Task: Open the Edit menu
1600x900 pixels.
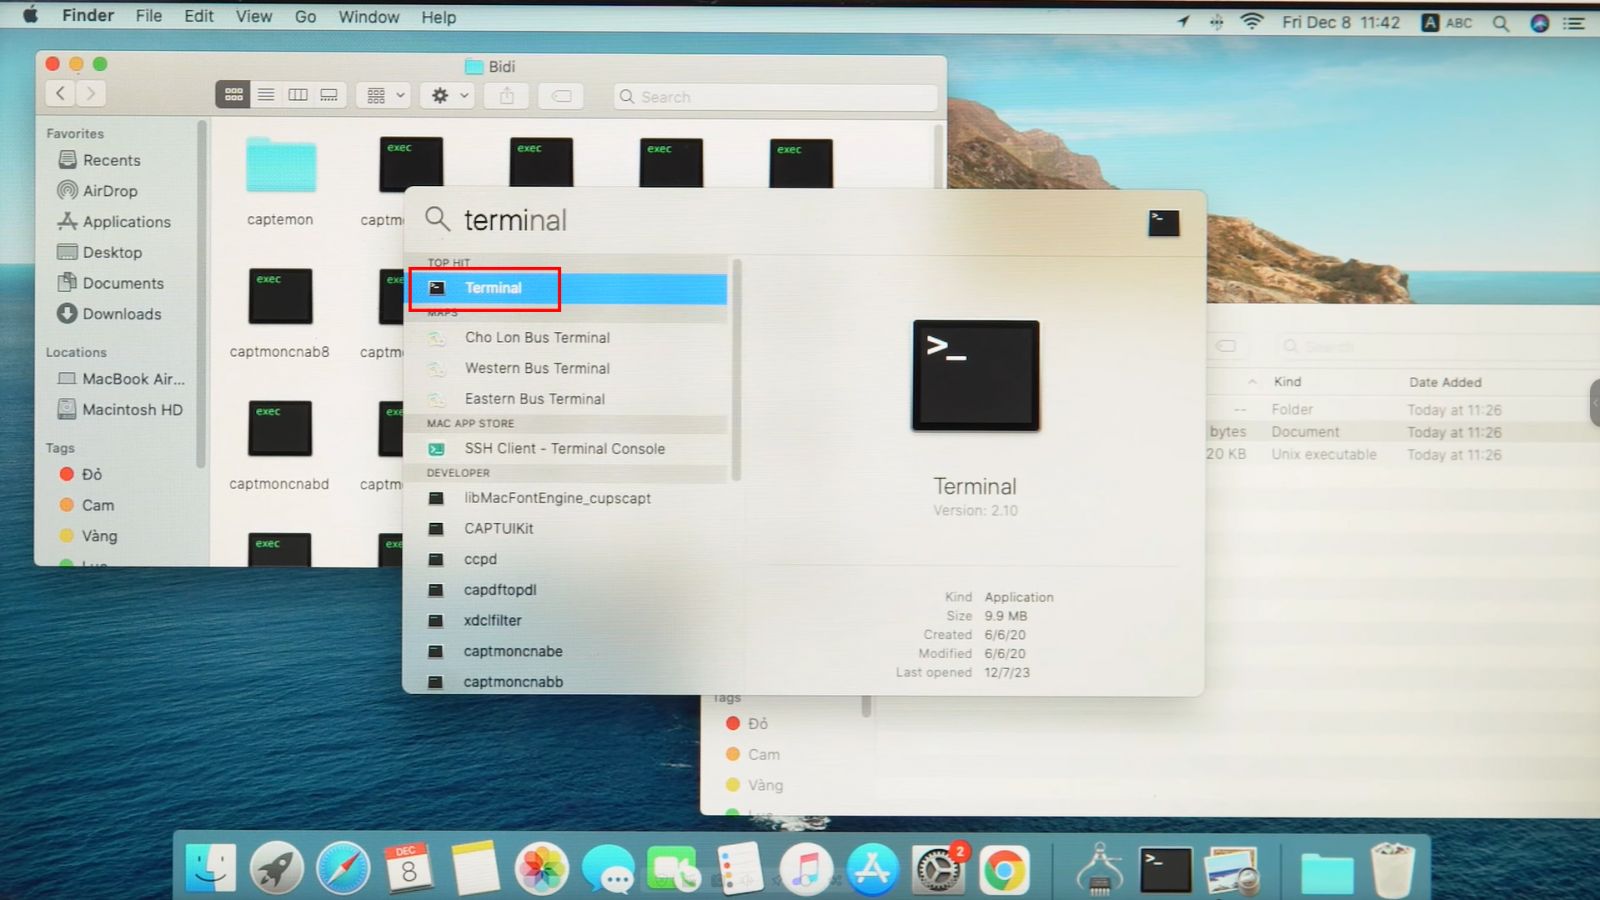Action: [x=199, y=17]
